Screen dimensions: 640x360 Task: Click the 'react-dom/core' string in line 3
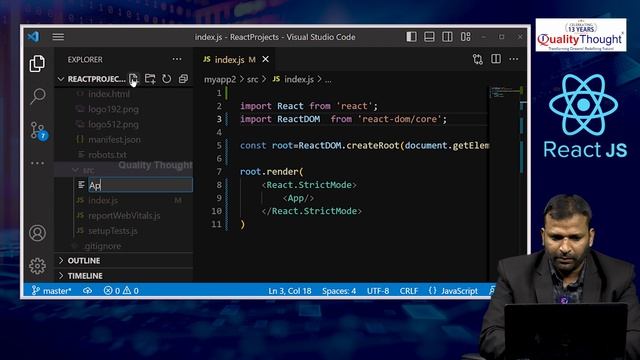400,119
